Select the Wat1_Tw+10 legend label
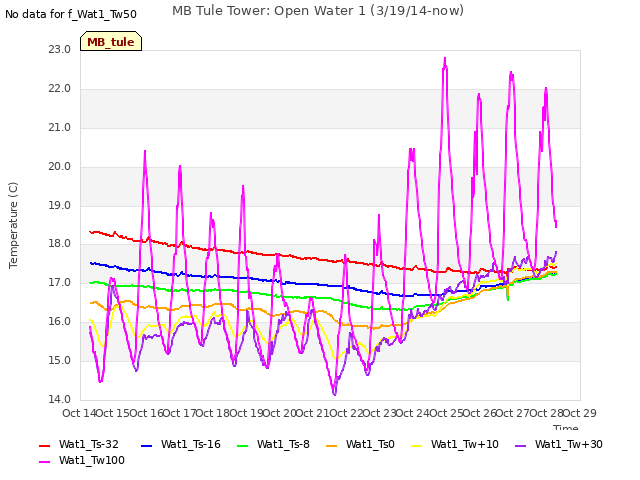640x480 pixels. point(465,444)
